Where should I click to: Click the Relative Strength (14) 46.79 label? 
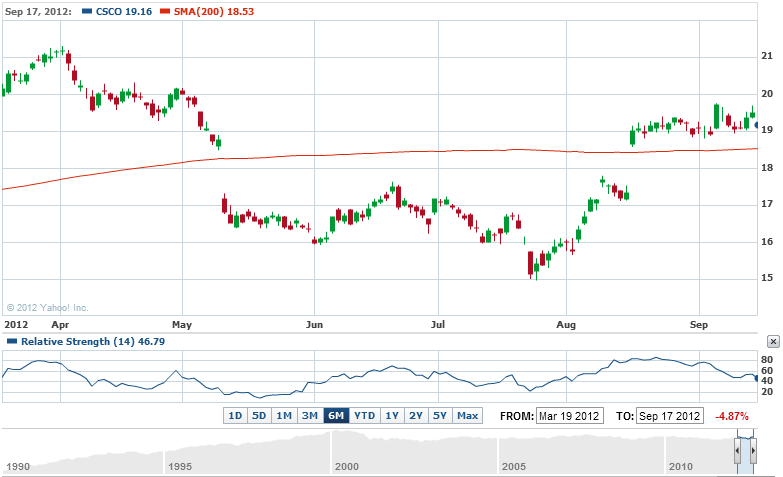coord(93,341)
